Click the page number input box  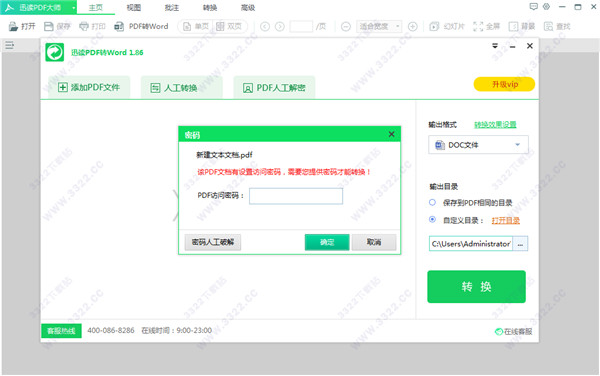click(x=301, y=26)
